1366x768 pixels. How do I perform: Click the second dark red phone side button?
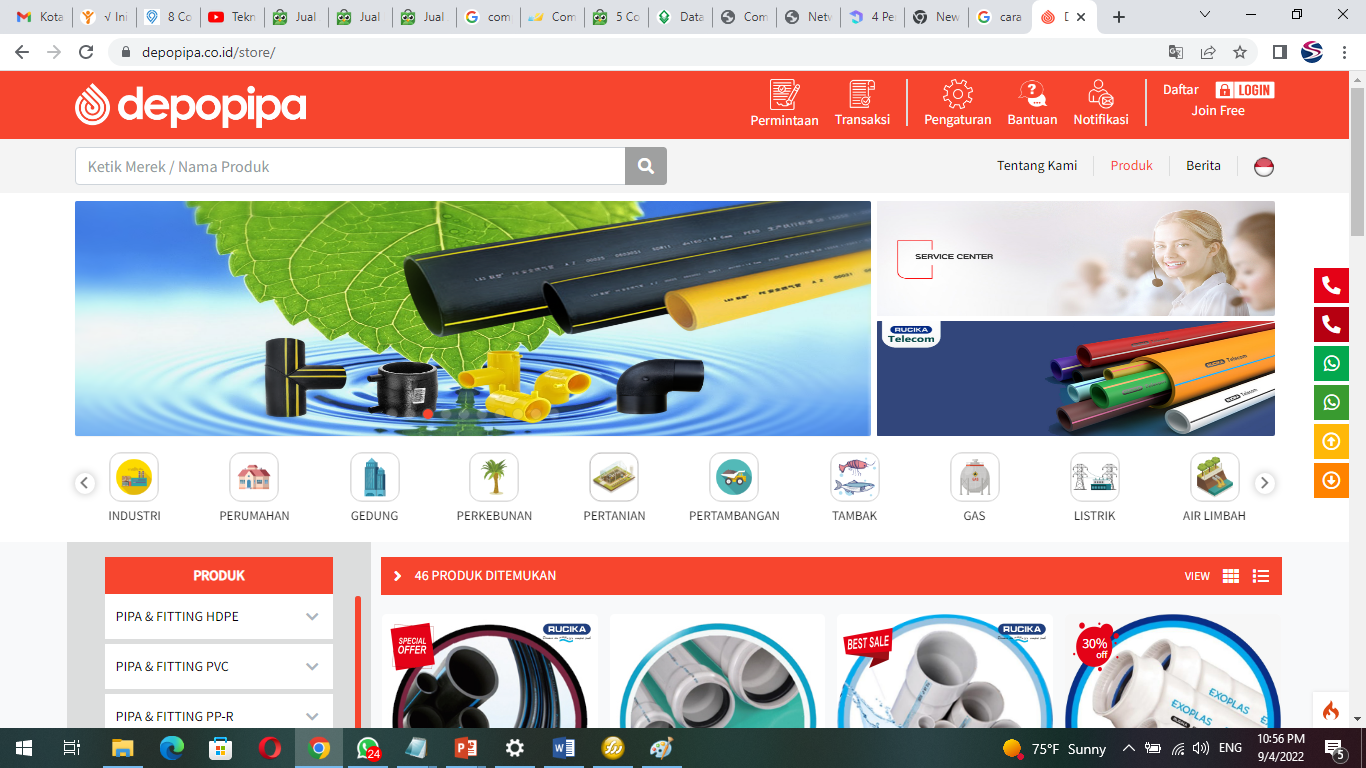pyautogui.click(x=1331, y=325)
